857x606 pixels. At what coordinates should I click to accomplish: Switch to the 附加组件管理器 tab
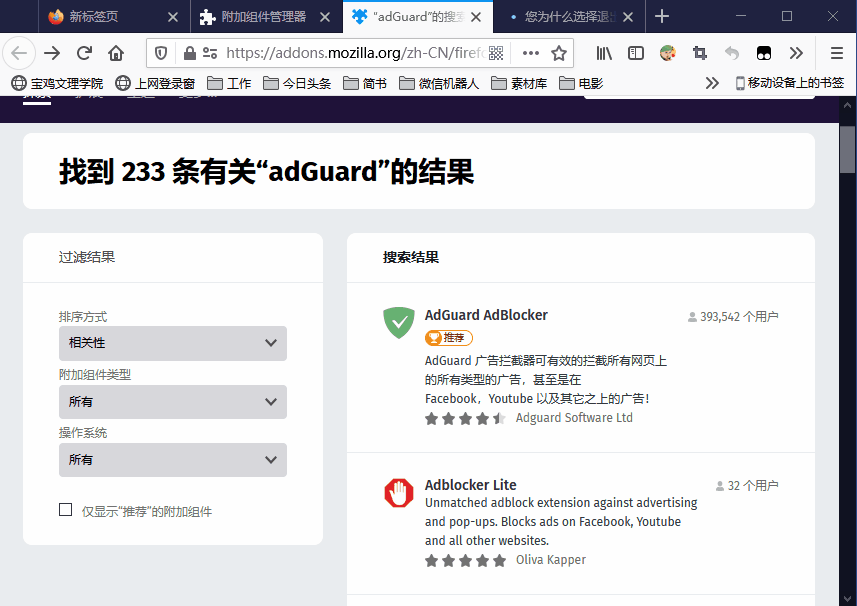click(267, 17)
